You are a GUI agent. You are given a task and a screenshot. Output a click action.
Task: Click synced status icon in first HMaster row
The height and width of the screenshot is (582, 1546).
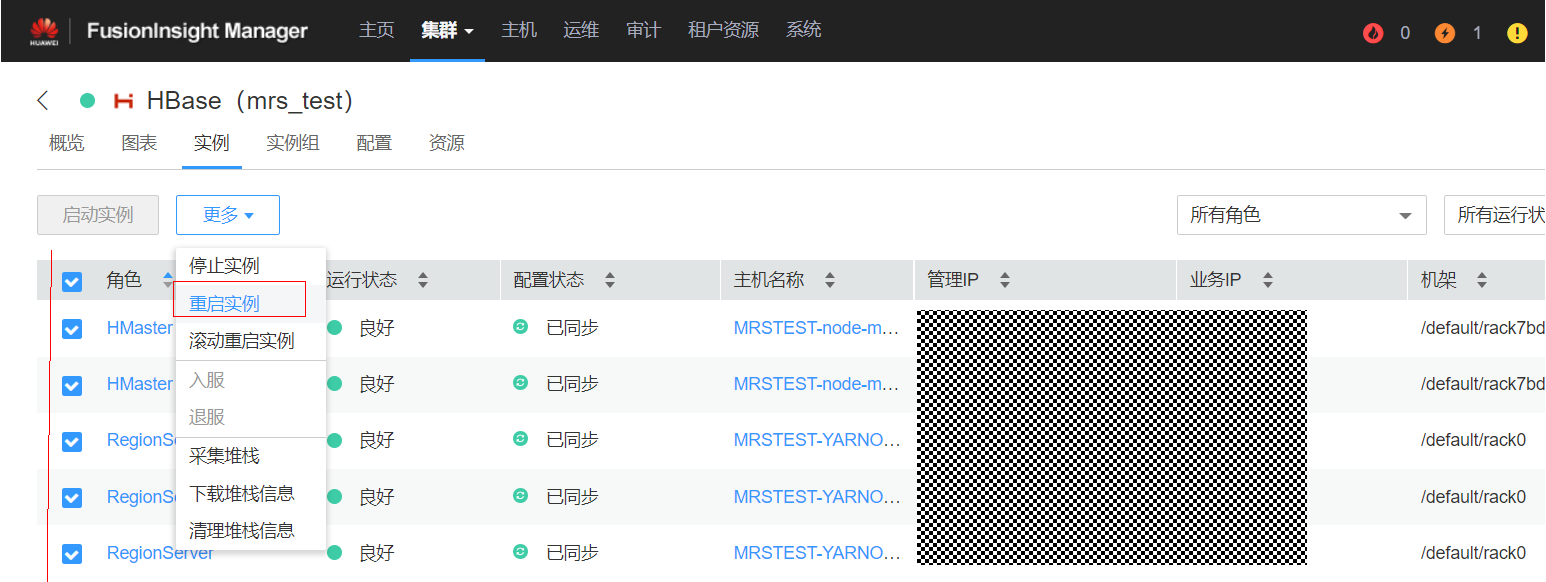[520, 327]
